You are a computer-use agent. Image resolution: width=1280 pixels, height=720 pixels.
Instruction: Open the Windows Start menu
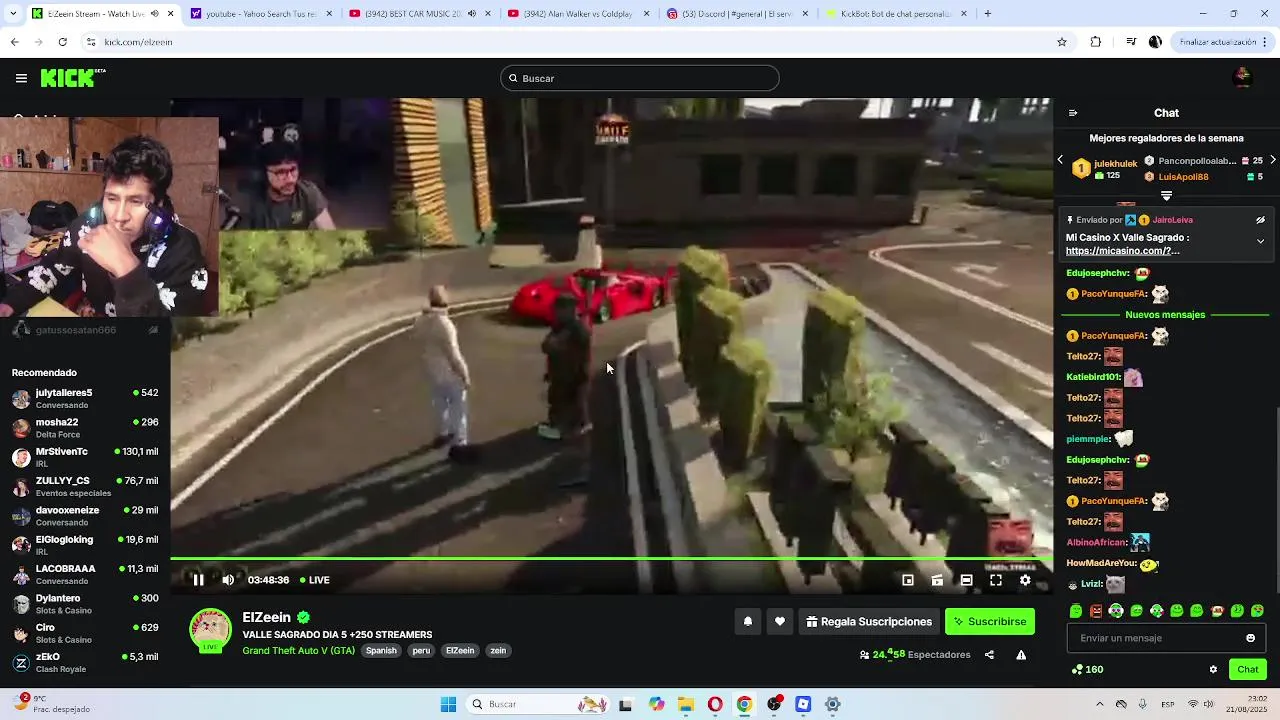pyautogui.click(x=448, y=704)
